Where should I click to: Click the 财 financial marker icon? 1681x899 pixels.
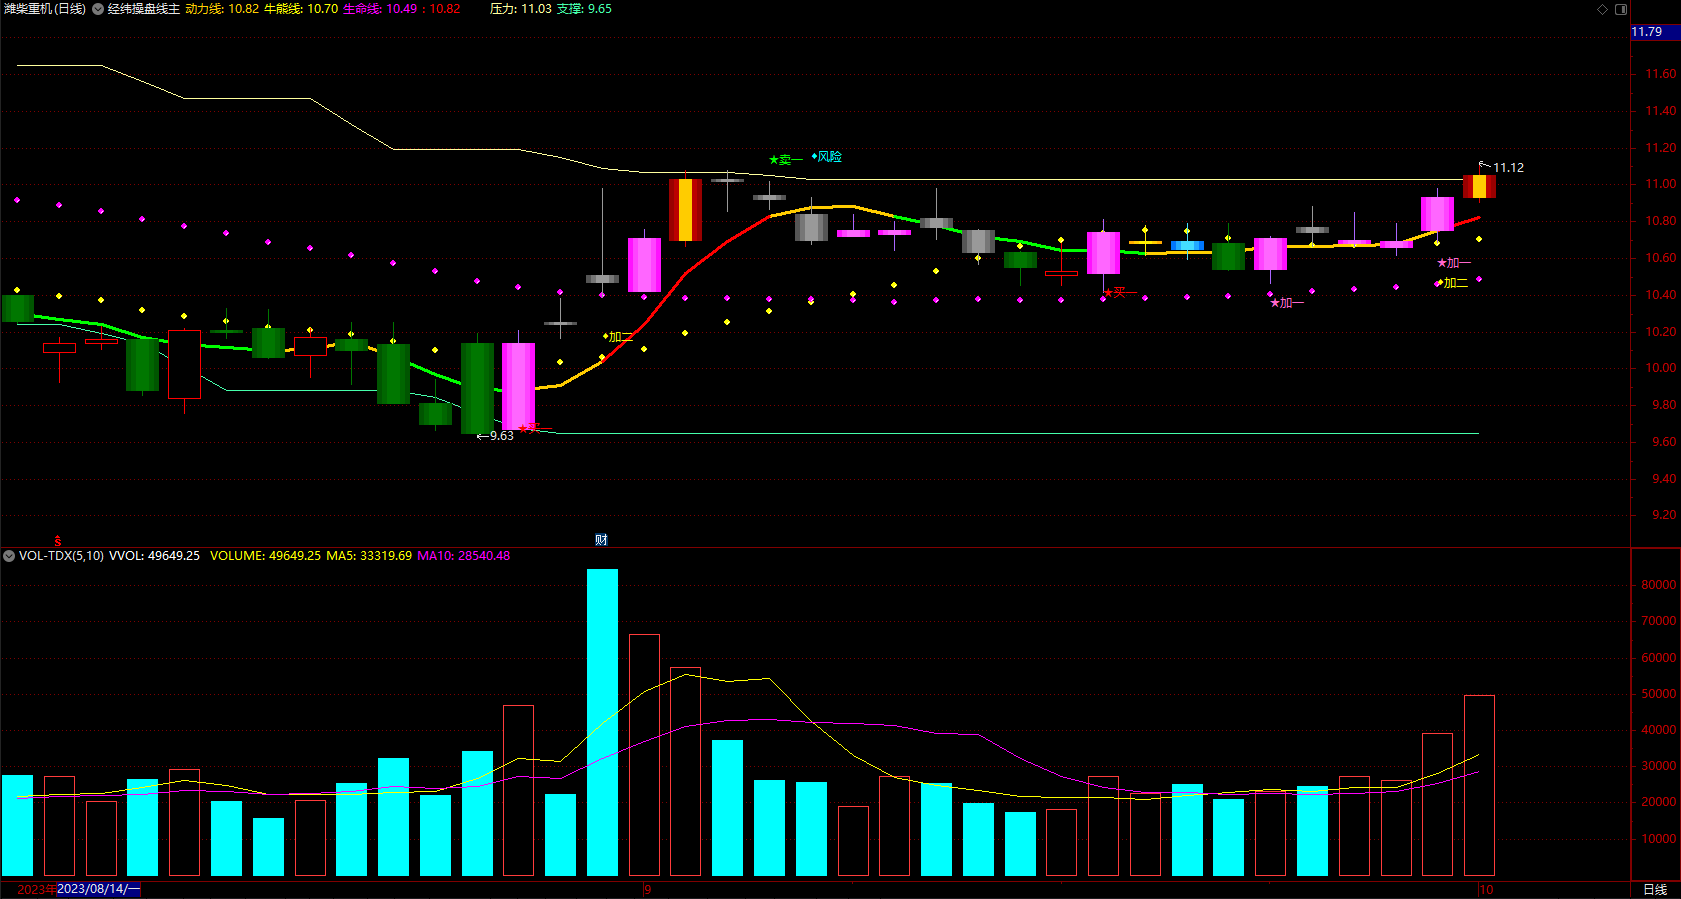[601, 540]
